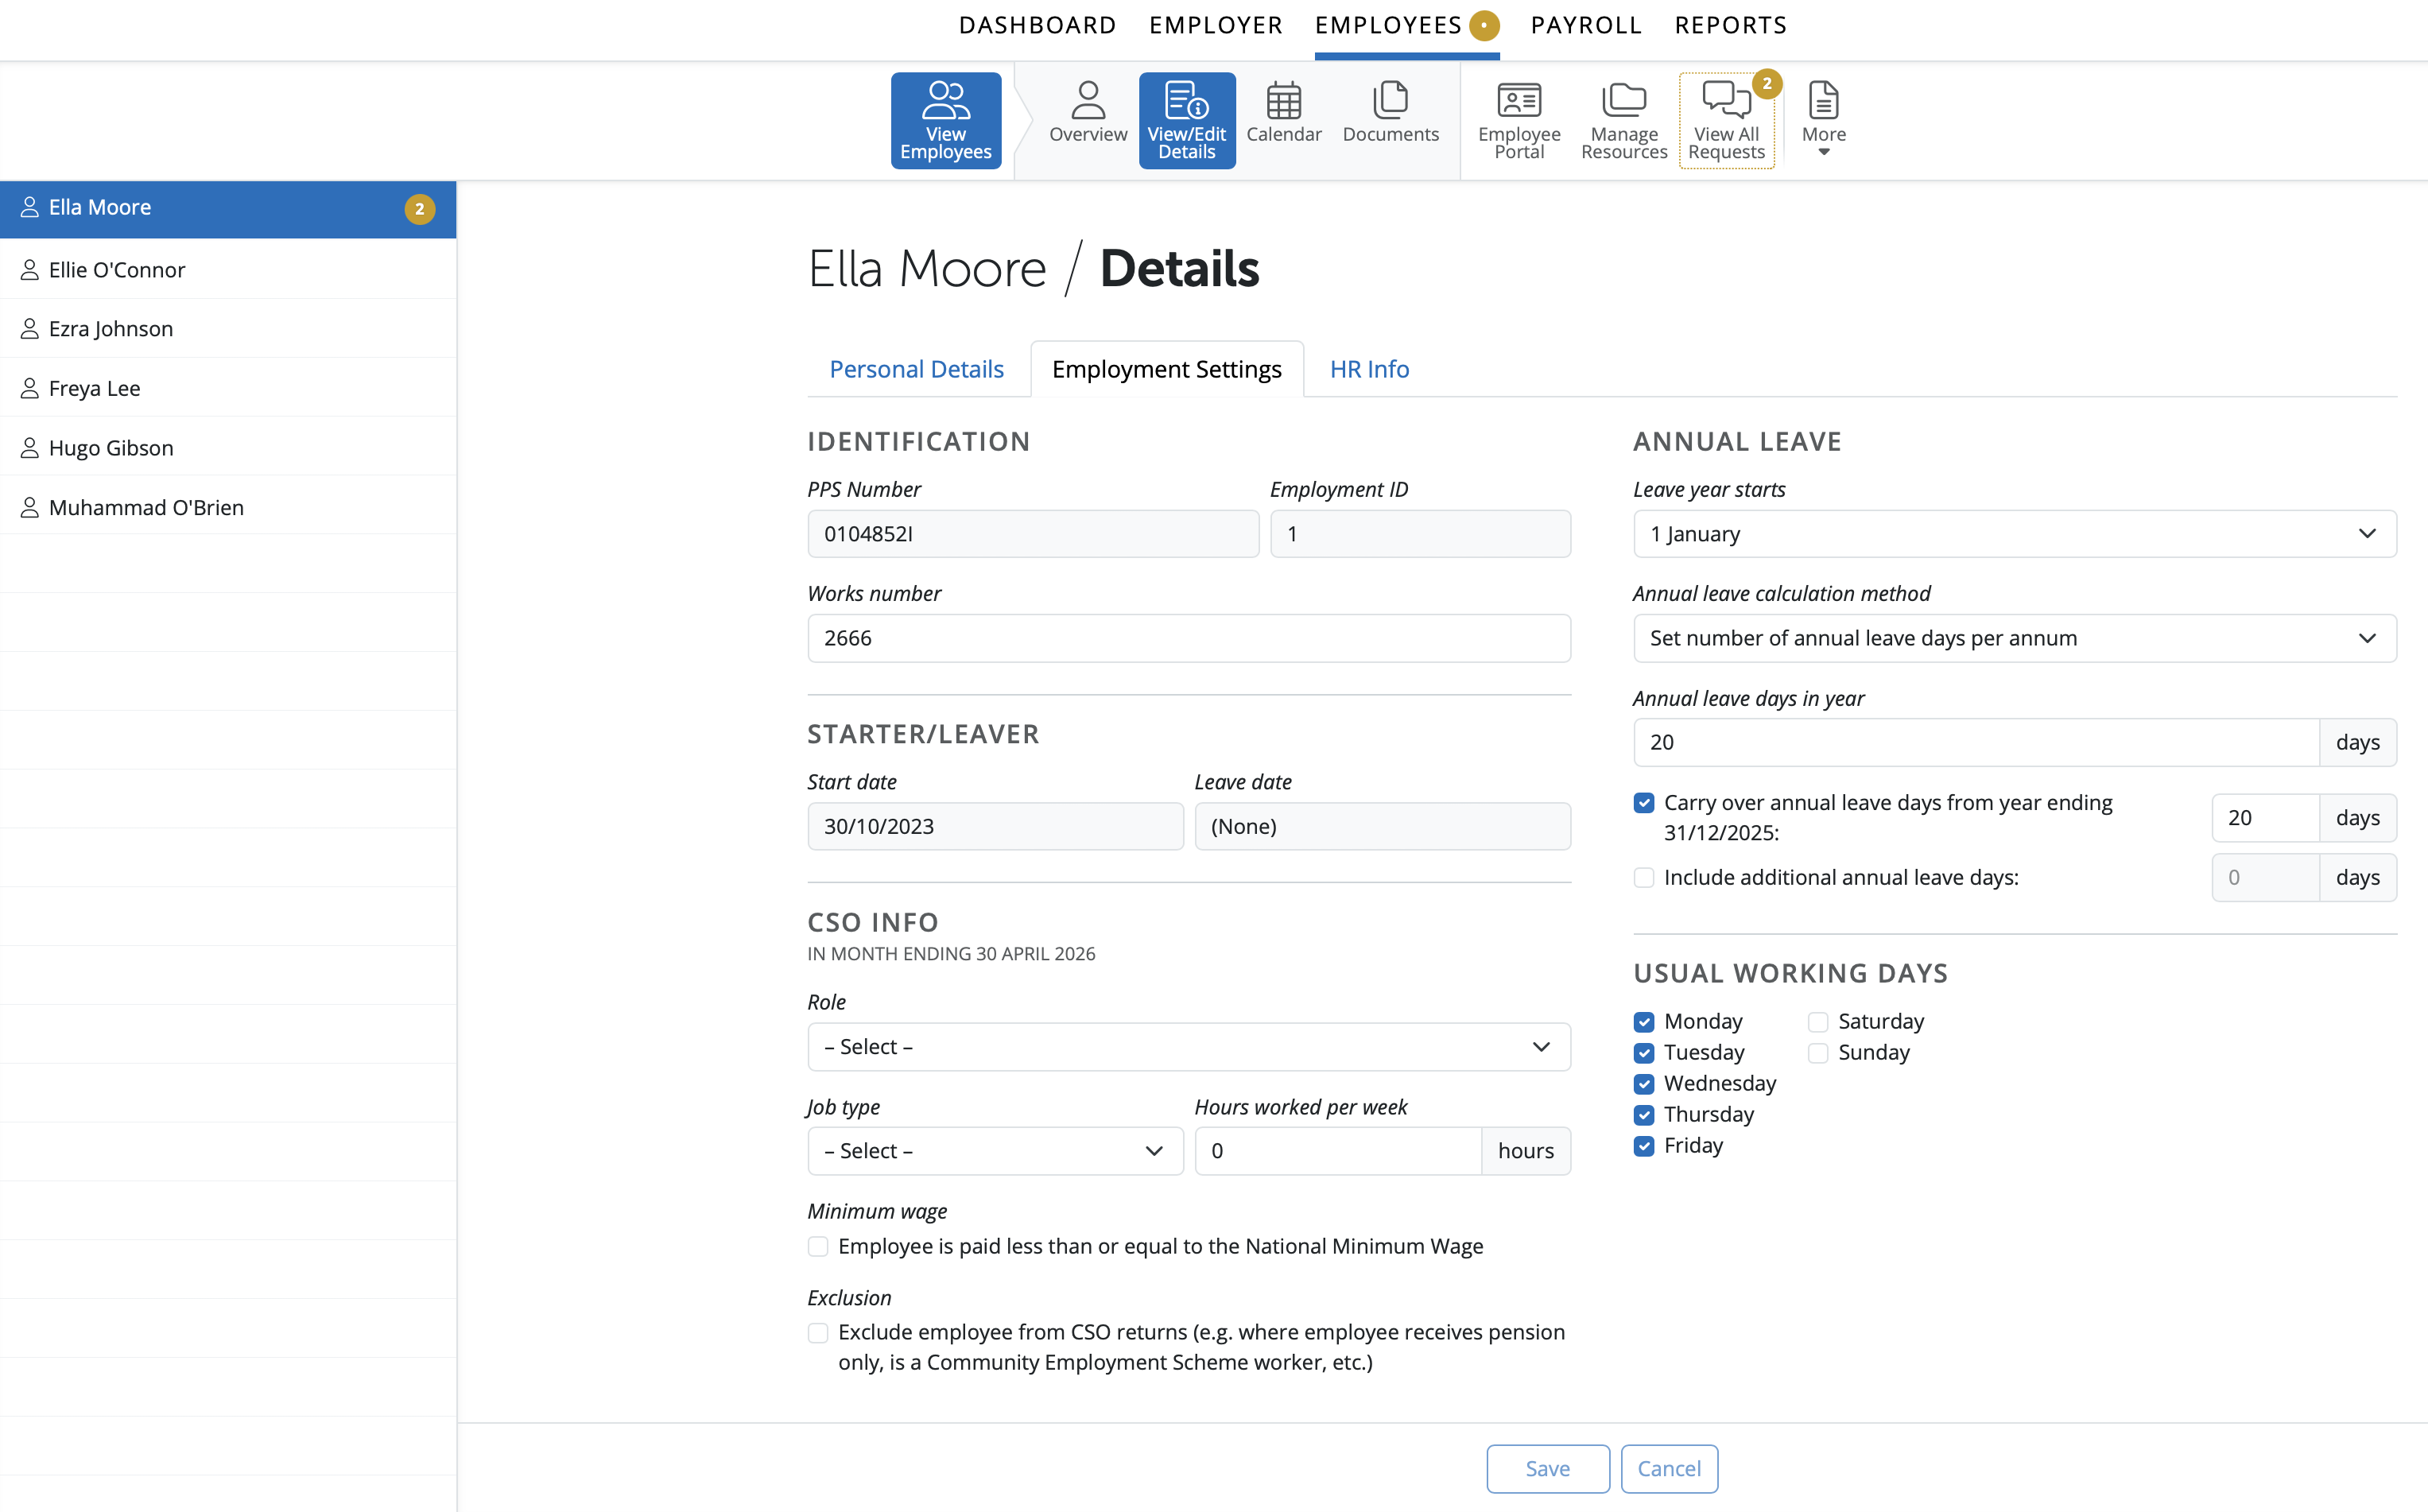Go to the PAYROLL menu
This screenshot has height=1512, width=2428.
tap(1586, 25)
